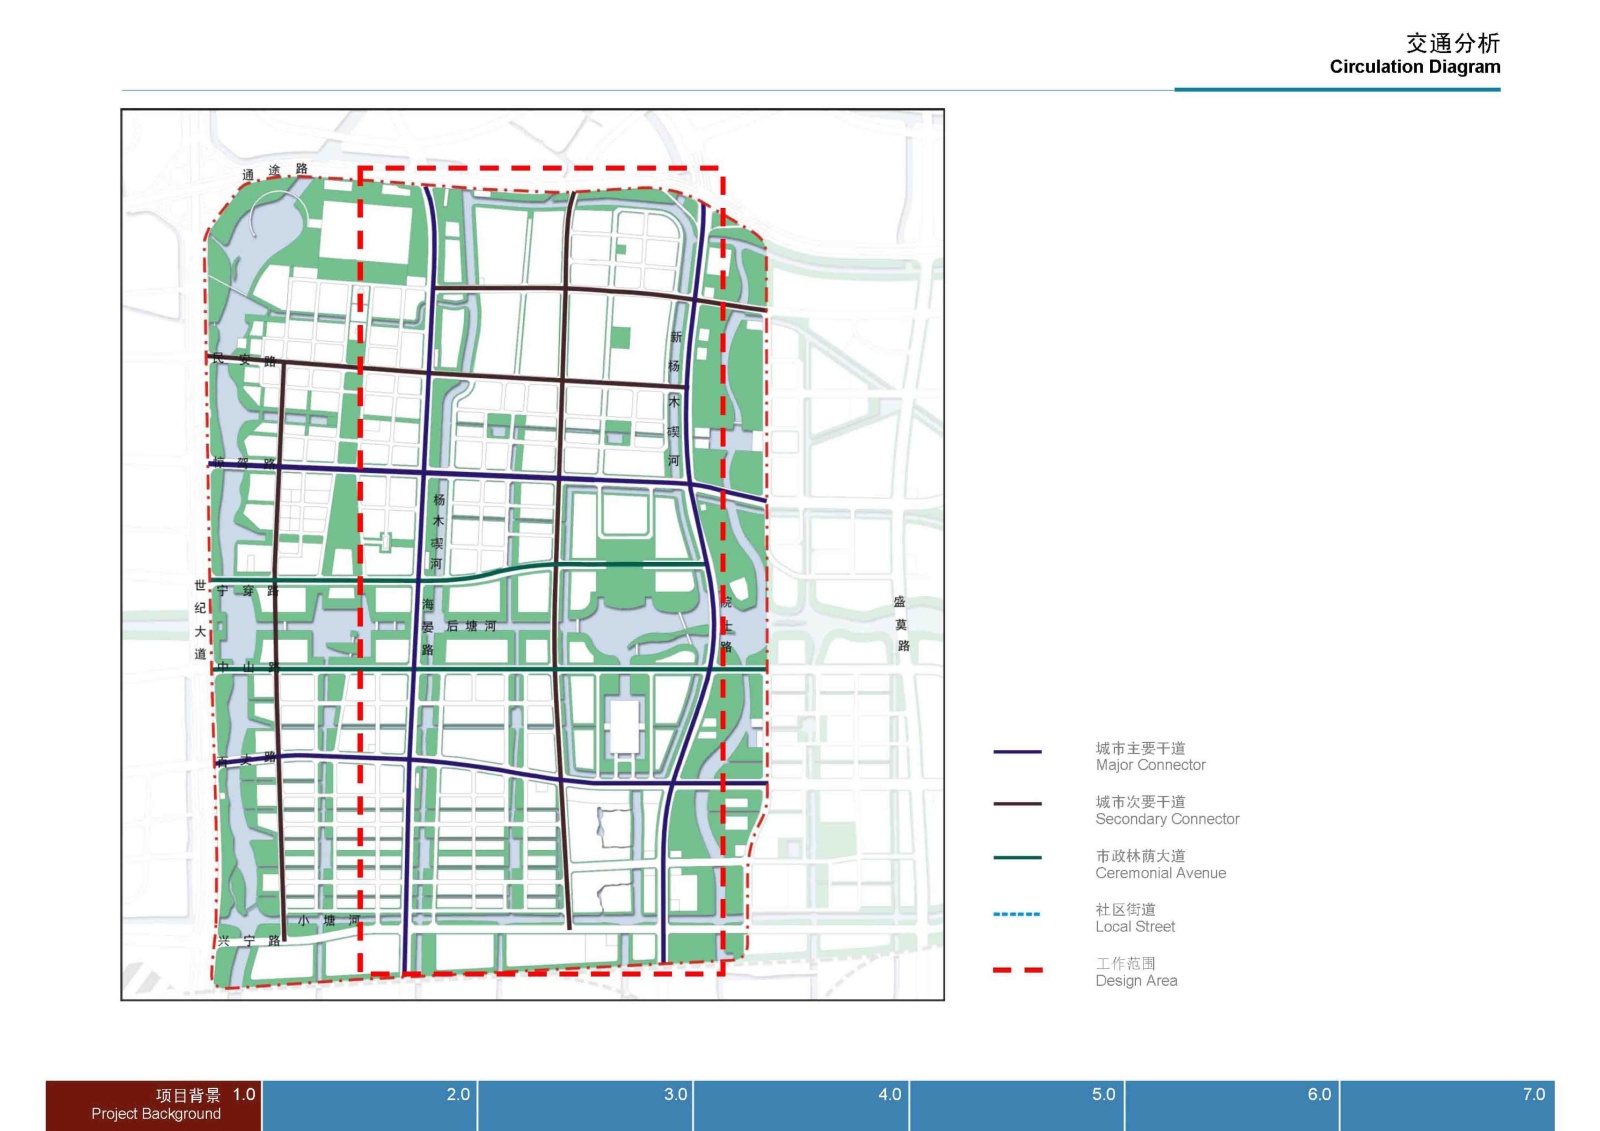The height and width of the screenshot is (1131, 1600).
Task: Click the '社区街道' legend text
Action: pos(1125,909)
